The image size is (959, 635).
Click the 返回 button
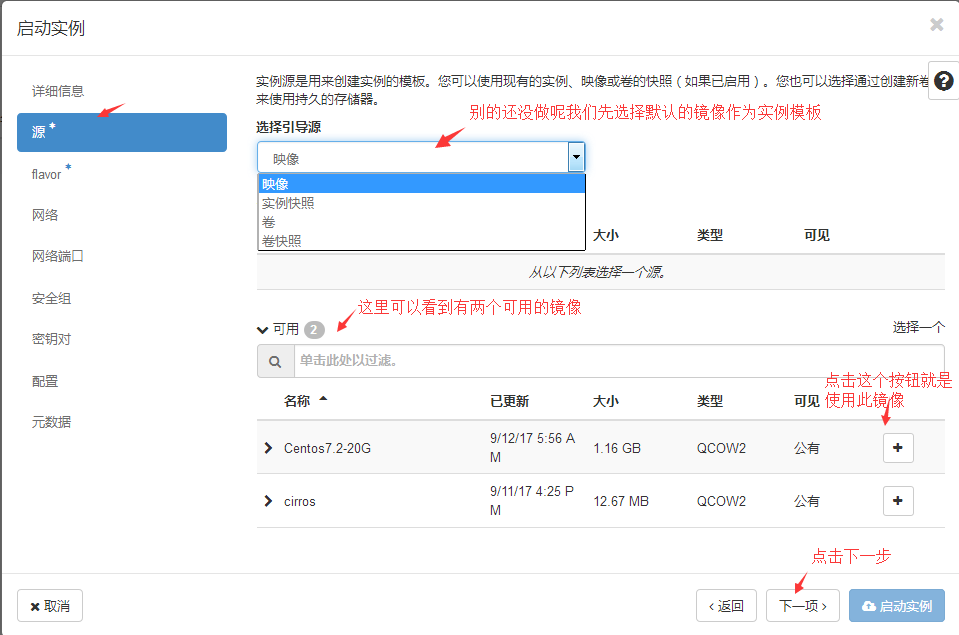[726, 605]
